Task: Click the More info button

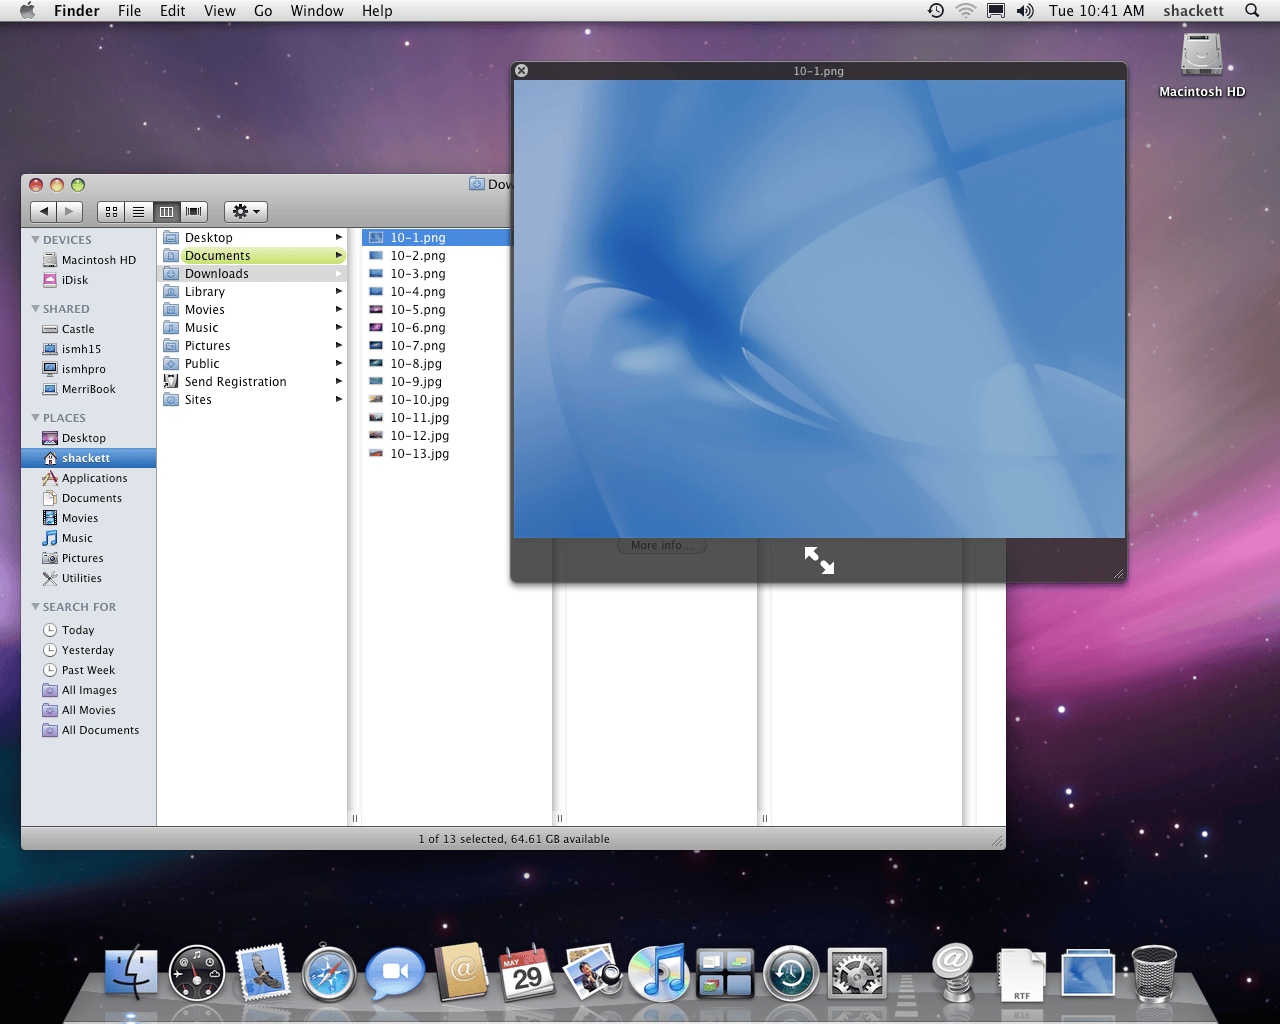Action: click(x=662, y=545)
